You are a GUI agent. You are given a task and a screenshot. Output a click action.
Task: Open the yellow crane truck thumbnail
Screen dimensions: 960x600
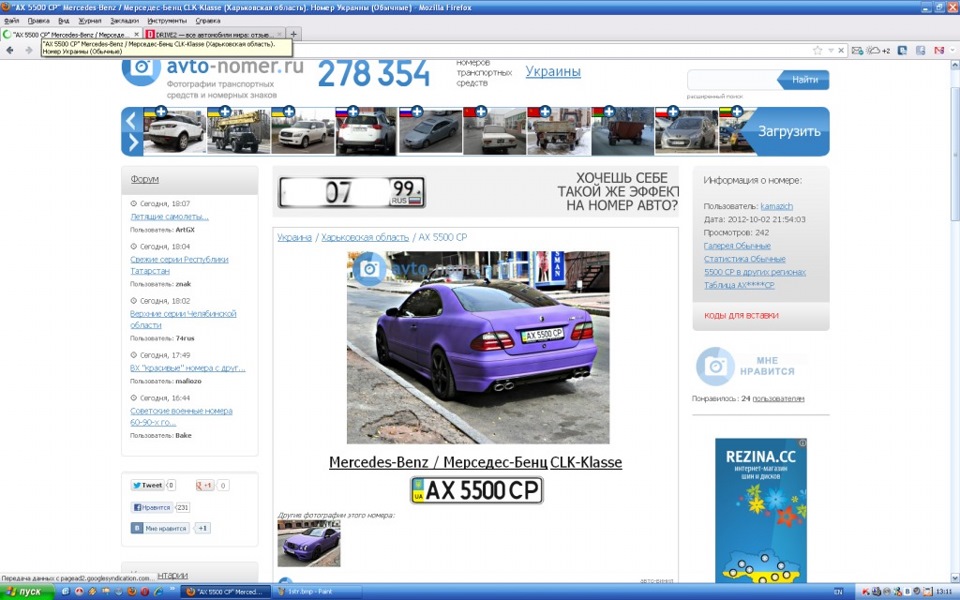point(238,132)
